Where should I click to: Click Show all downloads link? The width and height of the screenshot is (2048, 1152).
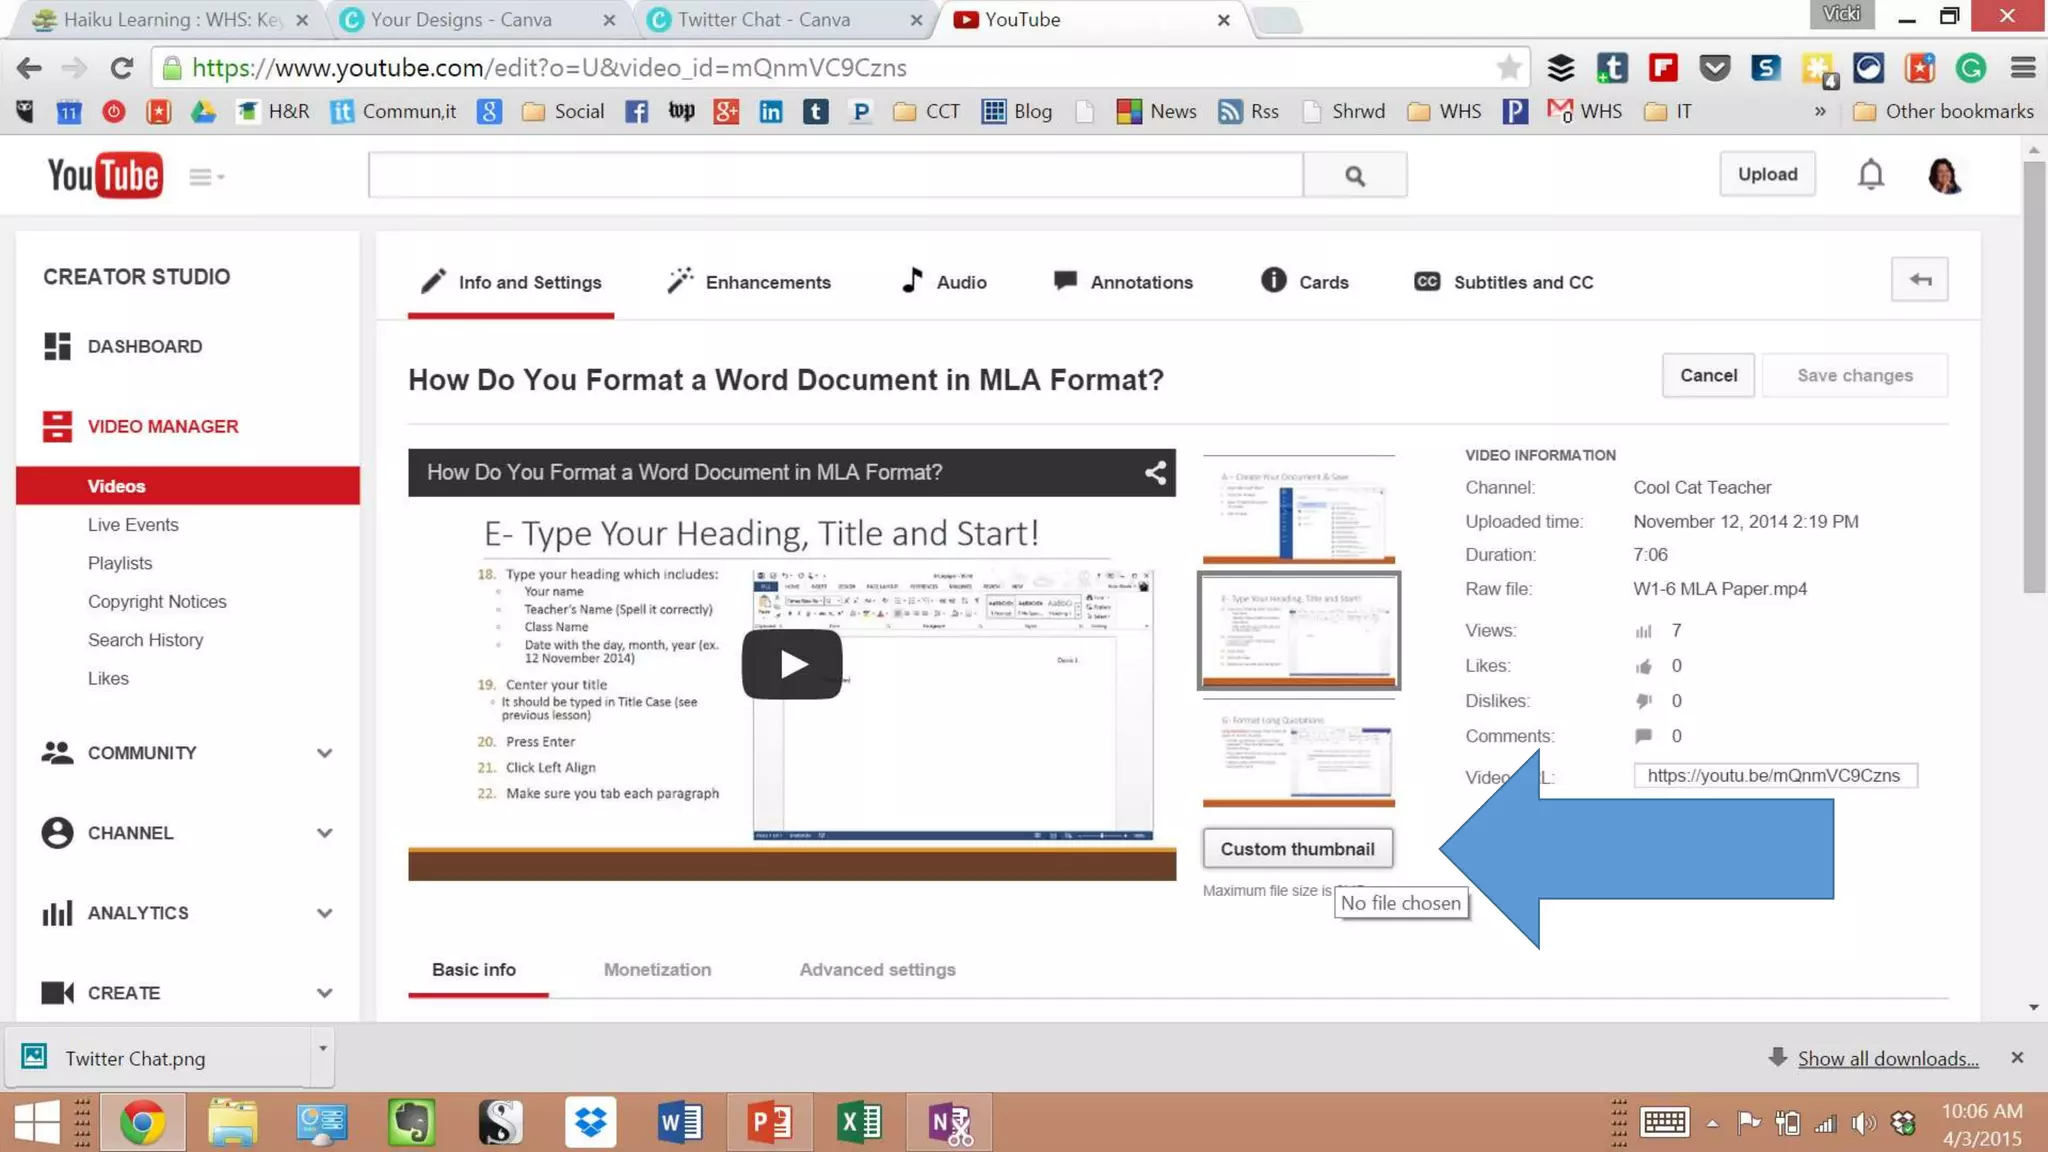pos(1887,1059)
